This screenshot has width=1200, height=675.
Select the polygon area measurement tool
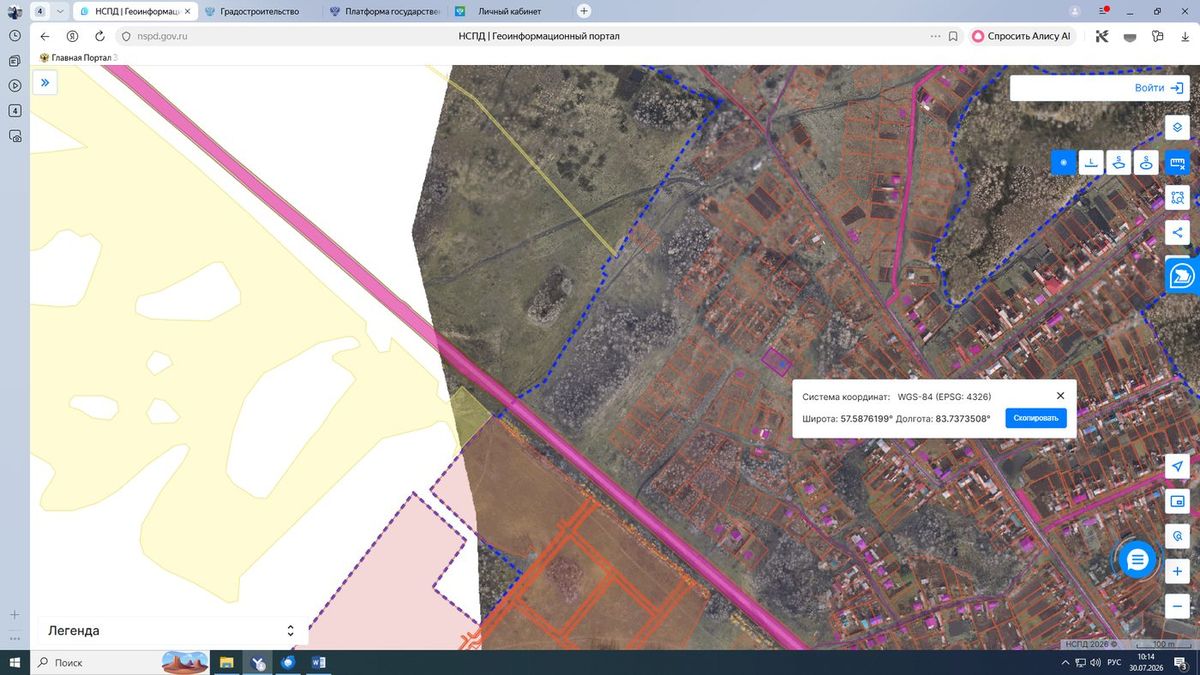tap(1119, 162)
